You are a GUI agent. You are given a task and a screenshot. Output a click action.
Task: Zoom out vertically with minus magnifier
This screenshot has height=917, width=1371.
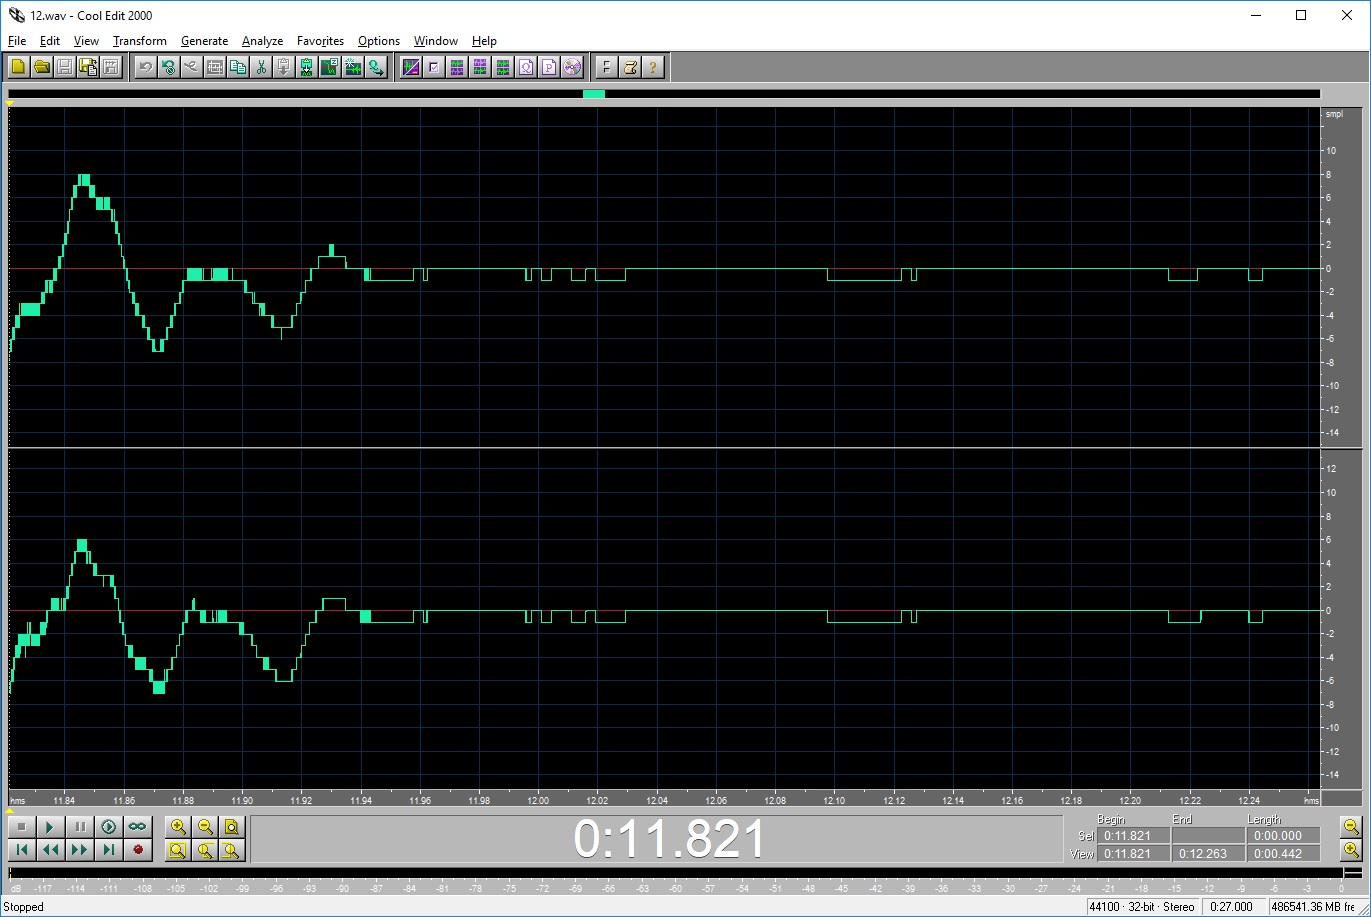pyautogui.click(x=1351, y=826)
